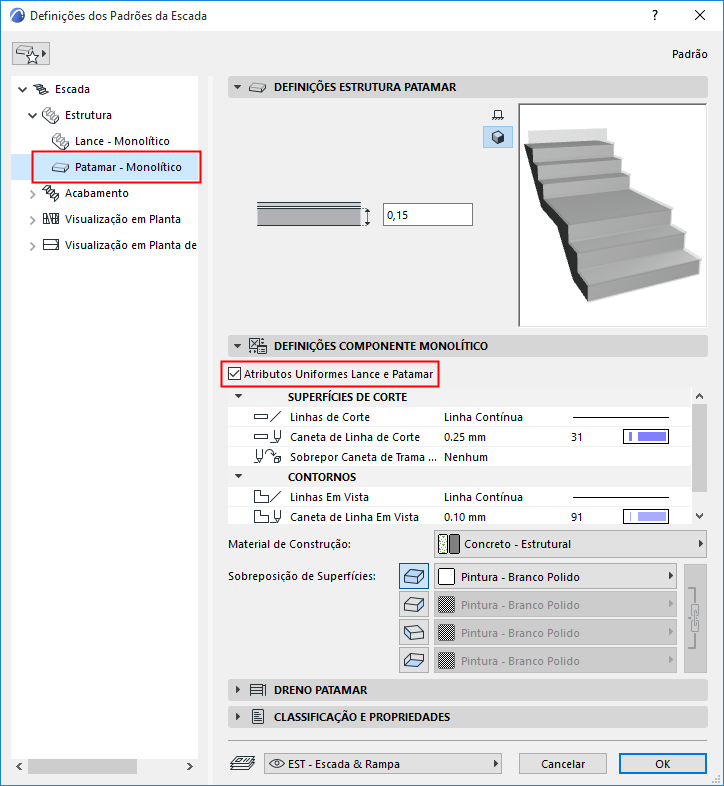Close the dialog with X button
This screenshot has width=724, height=786.
(700, 16)
